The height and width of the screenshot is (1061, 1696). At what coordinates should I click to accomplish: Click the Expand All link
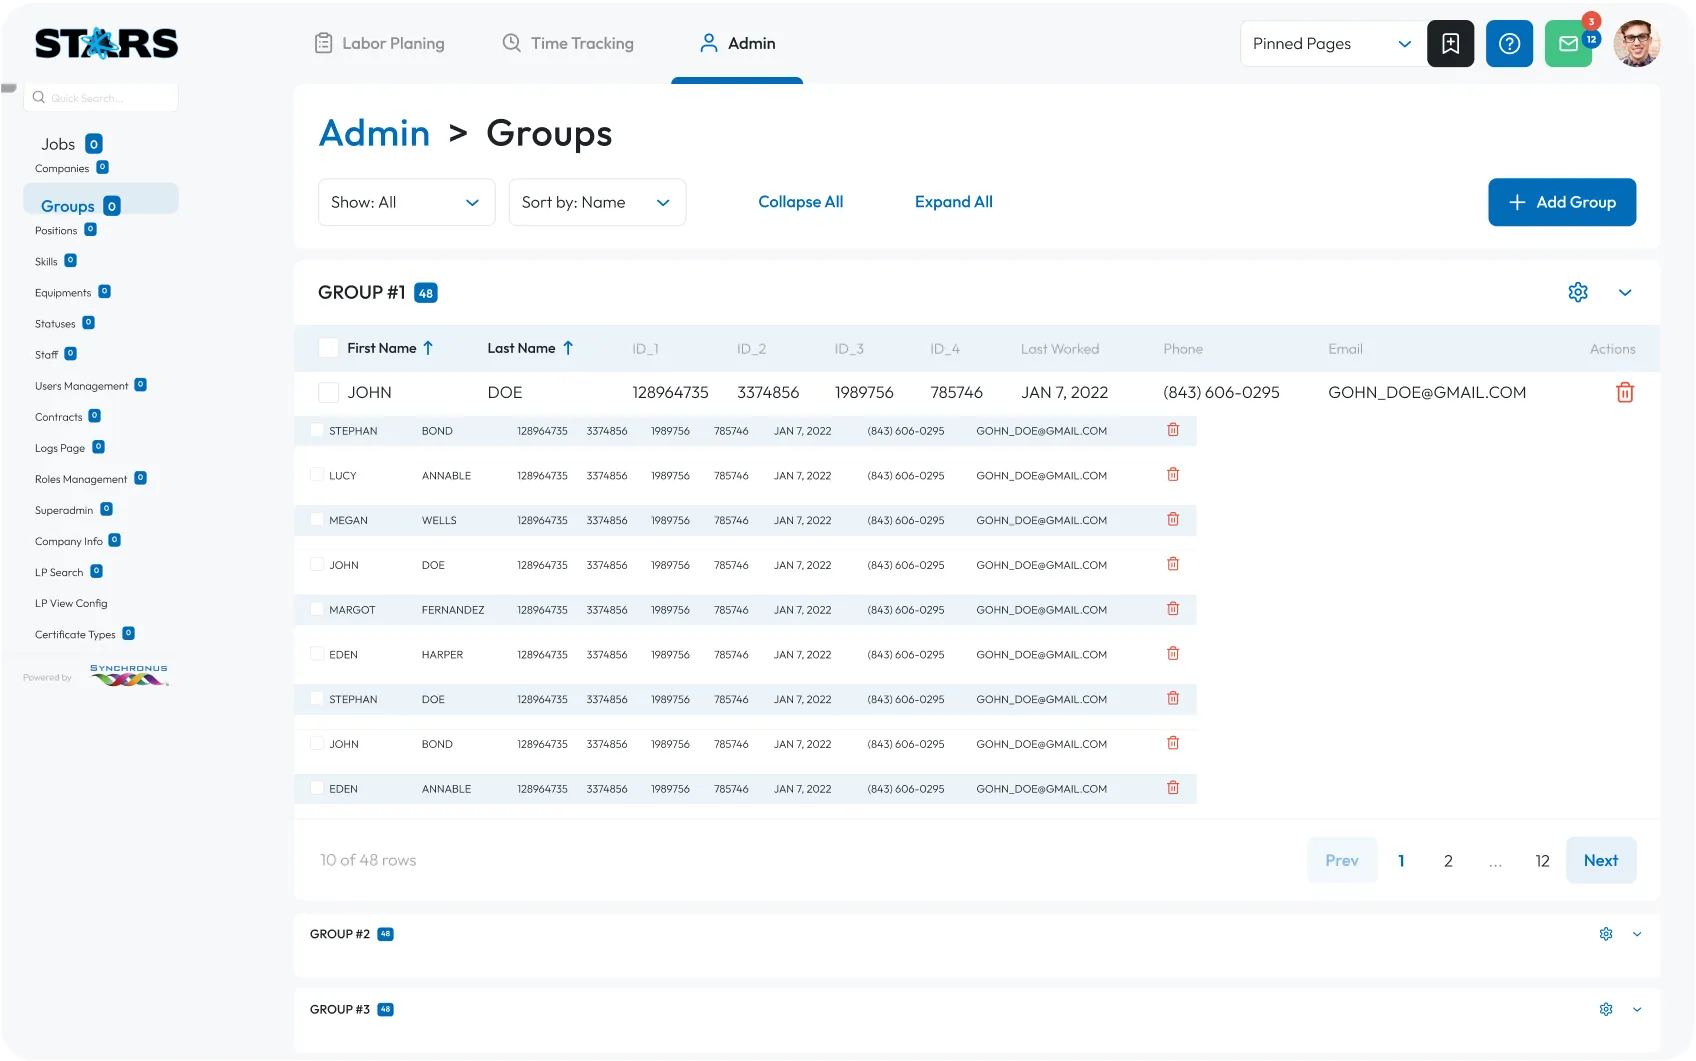point(953,202)
